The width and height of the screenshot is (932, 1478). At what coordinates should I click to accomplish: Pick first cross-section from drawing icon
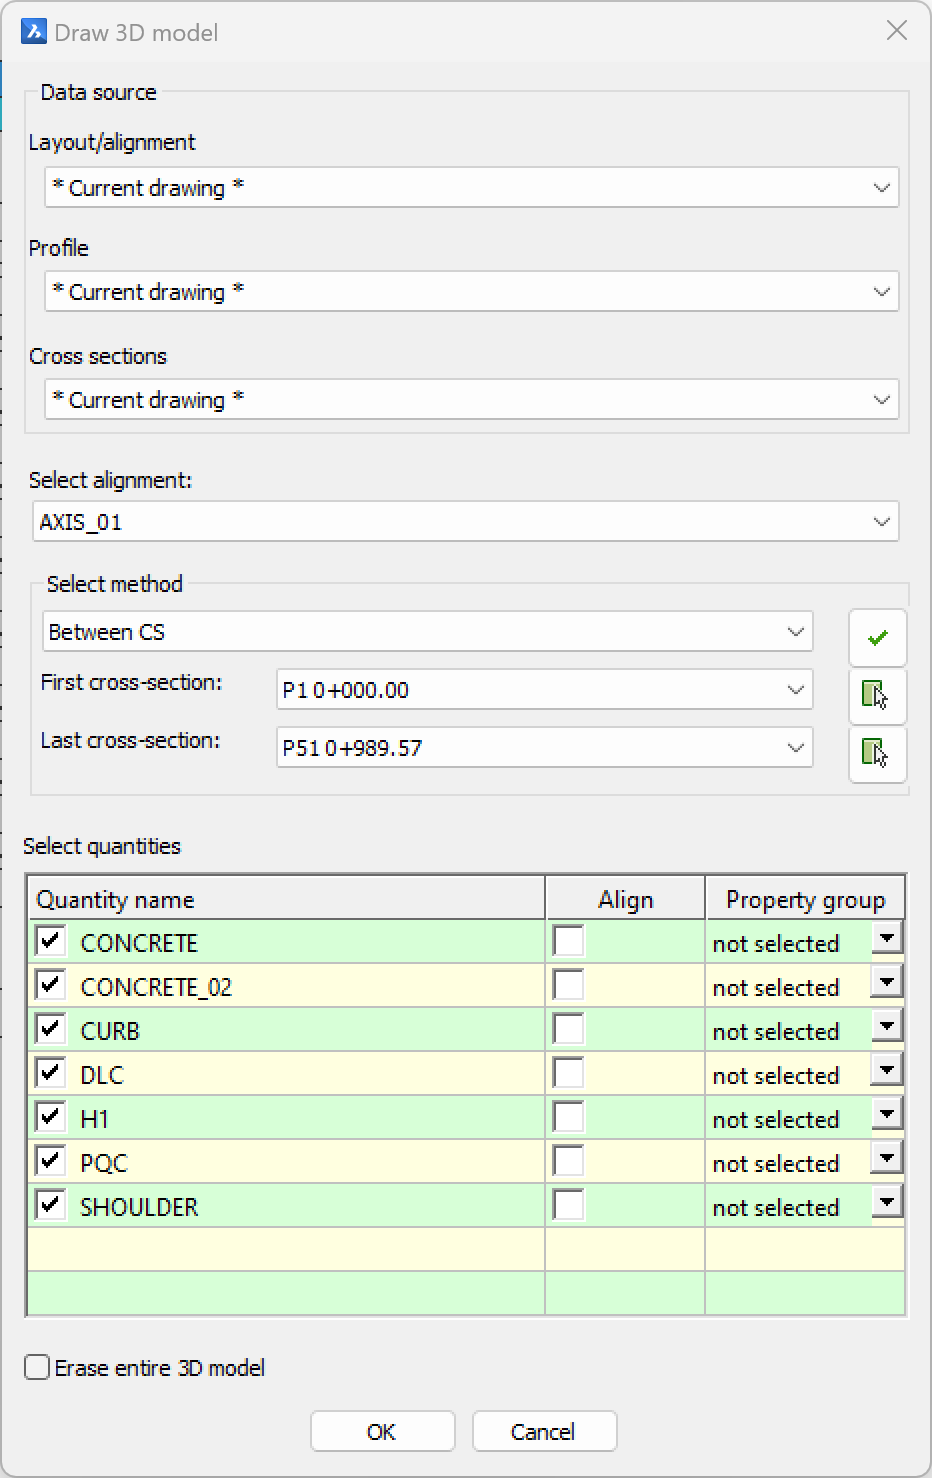click(x=877, y=695)
